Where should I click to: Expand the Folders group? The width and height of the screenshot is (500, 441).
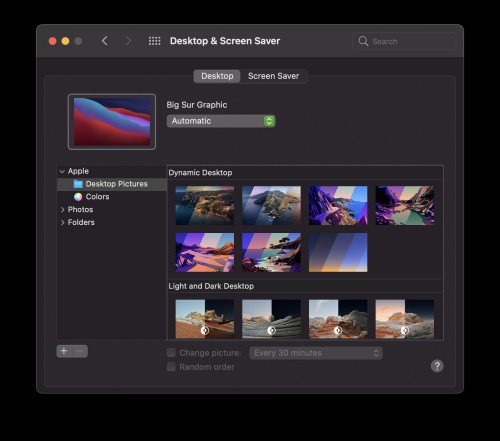[x=62, y=222]
